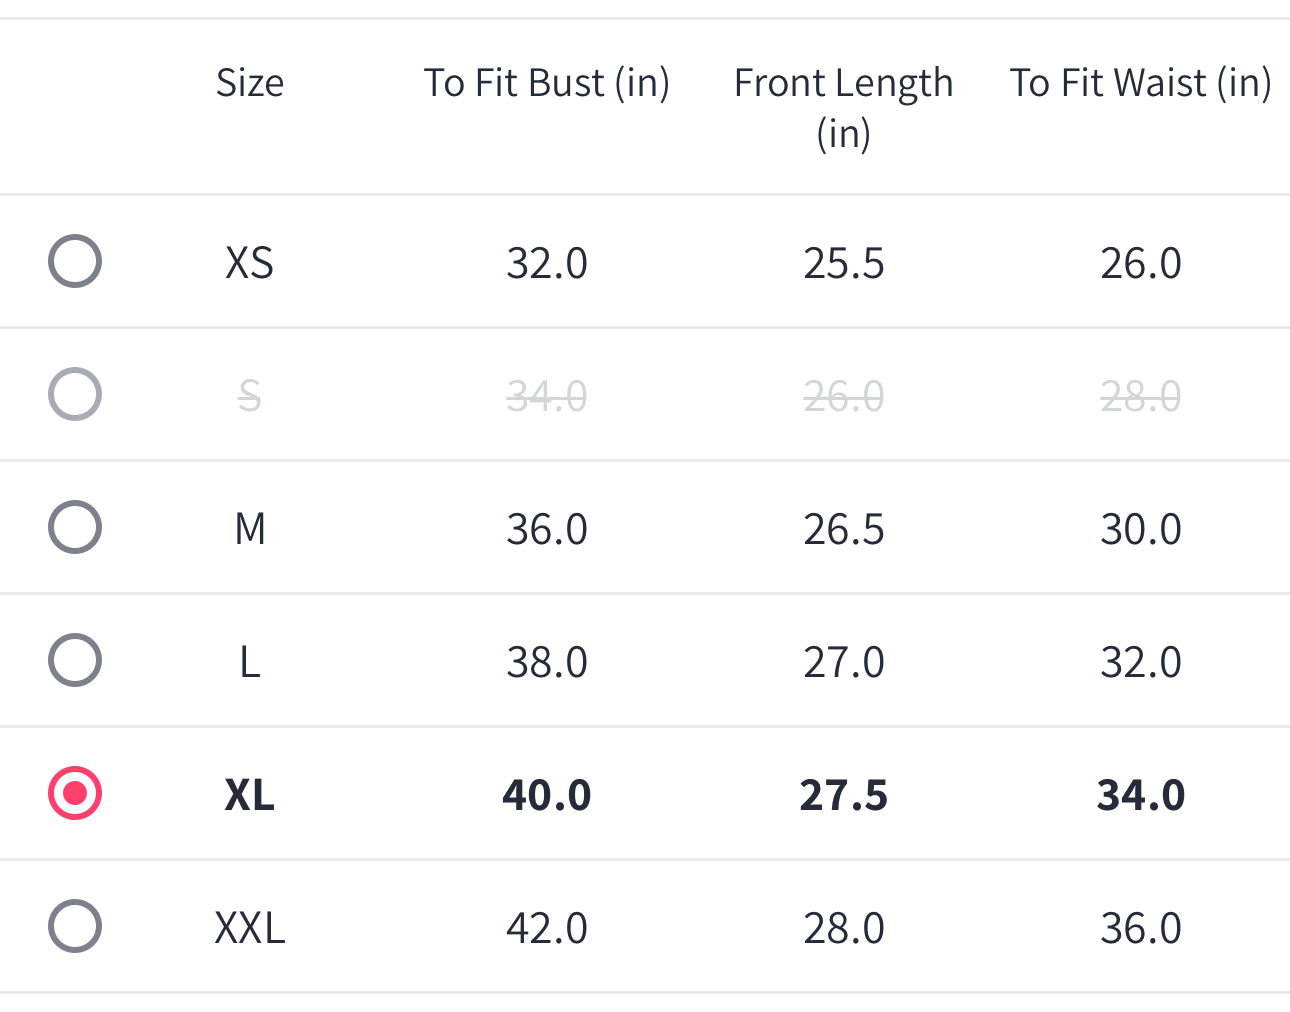Click the selected XL radio button
Image resolution: width=1290 pixels, height=1012 pixels.
point(75,794)
